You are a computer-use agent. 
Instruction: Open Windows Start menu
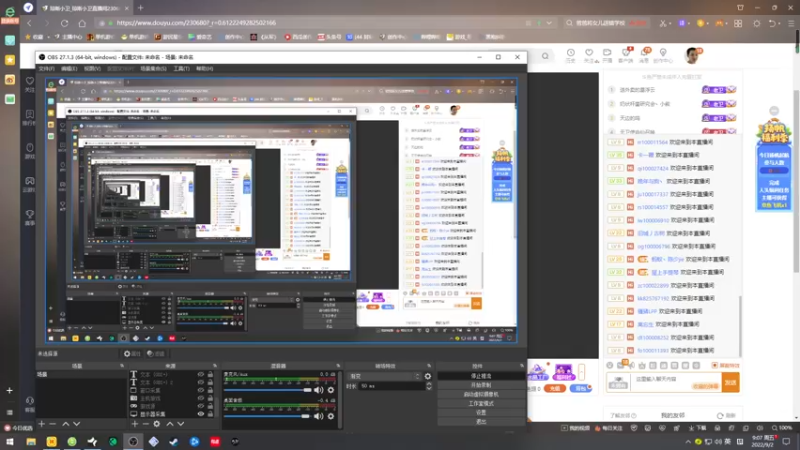pyautogui.click(x=10, y=441)
